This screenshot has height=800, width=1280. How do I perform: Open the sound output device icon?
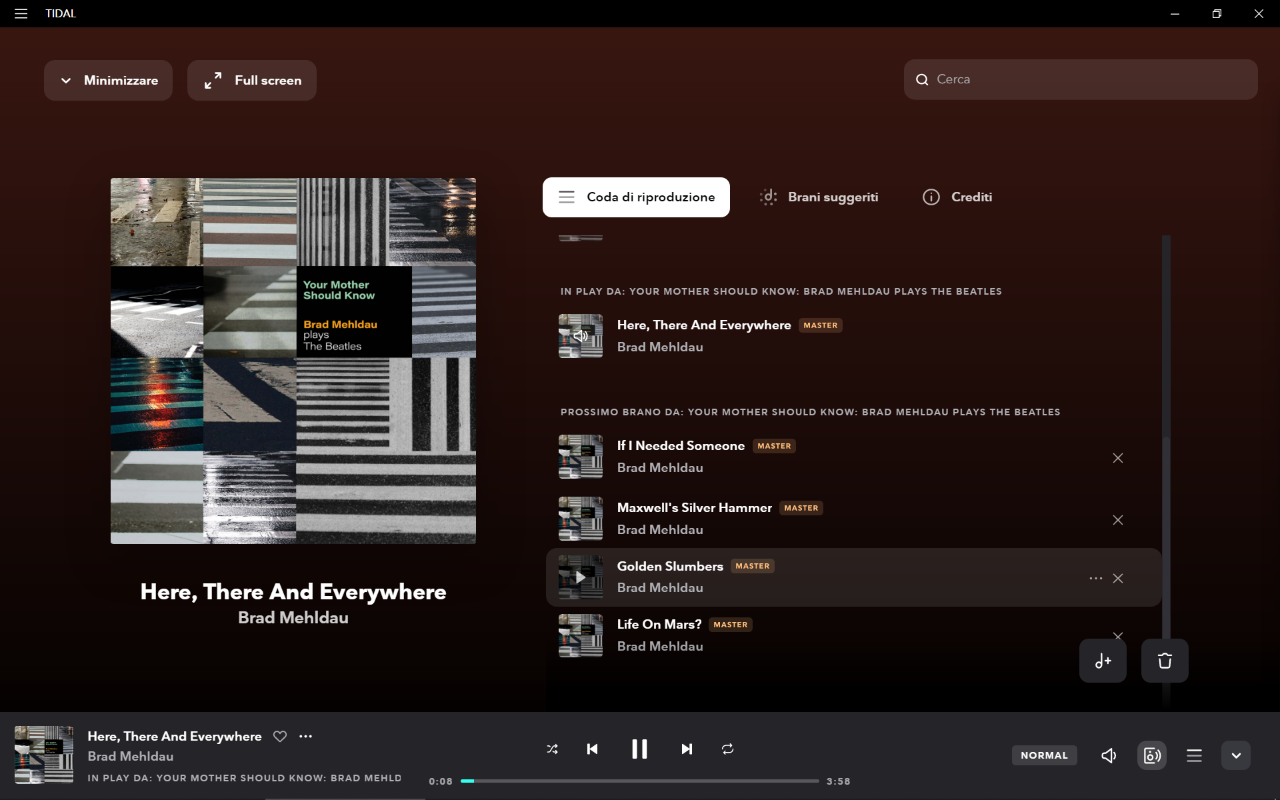[x=1152, y=756]
